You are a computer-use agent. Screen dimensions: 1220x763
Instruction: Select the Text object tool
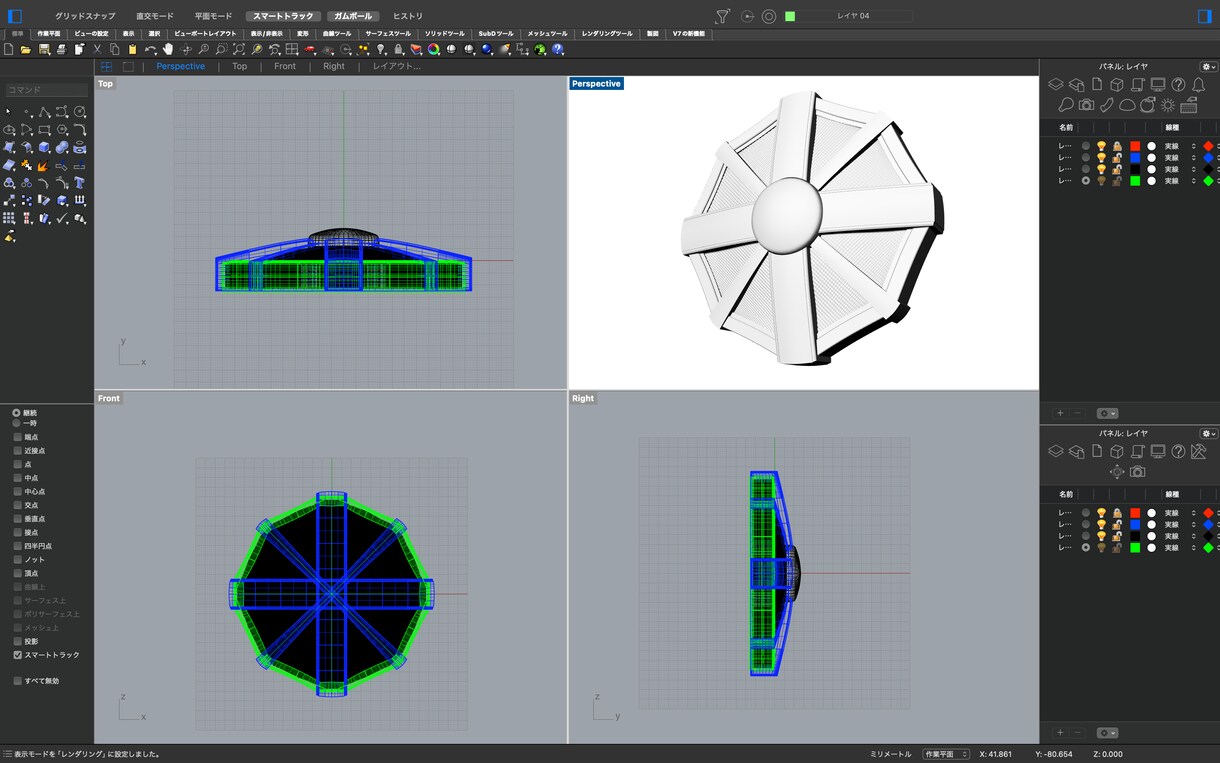(x=79, y=183)
